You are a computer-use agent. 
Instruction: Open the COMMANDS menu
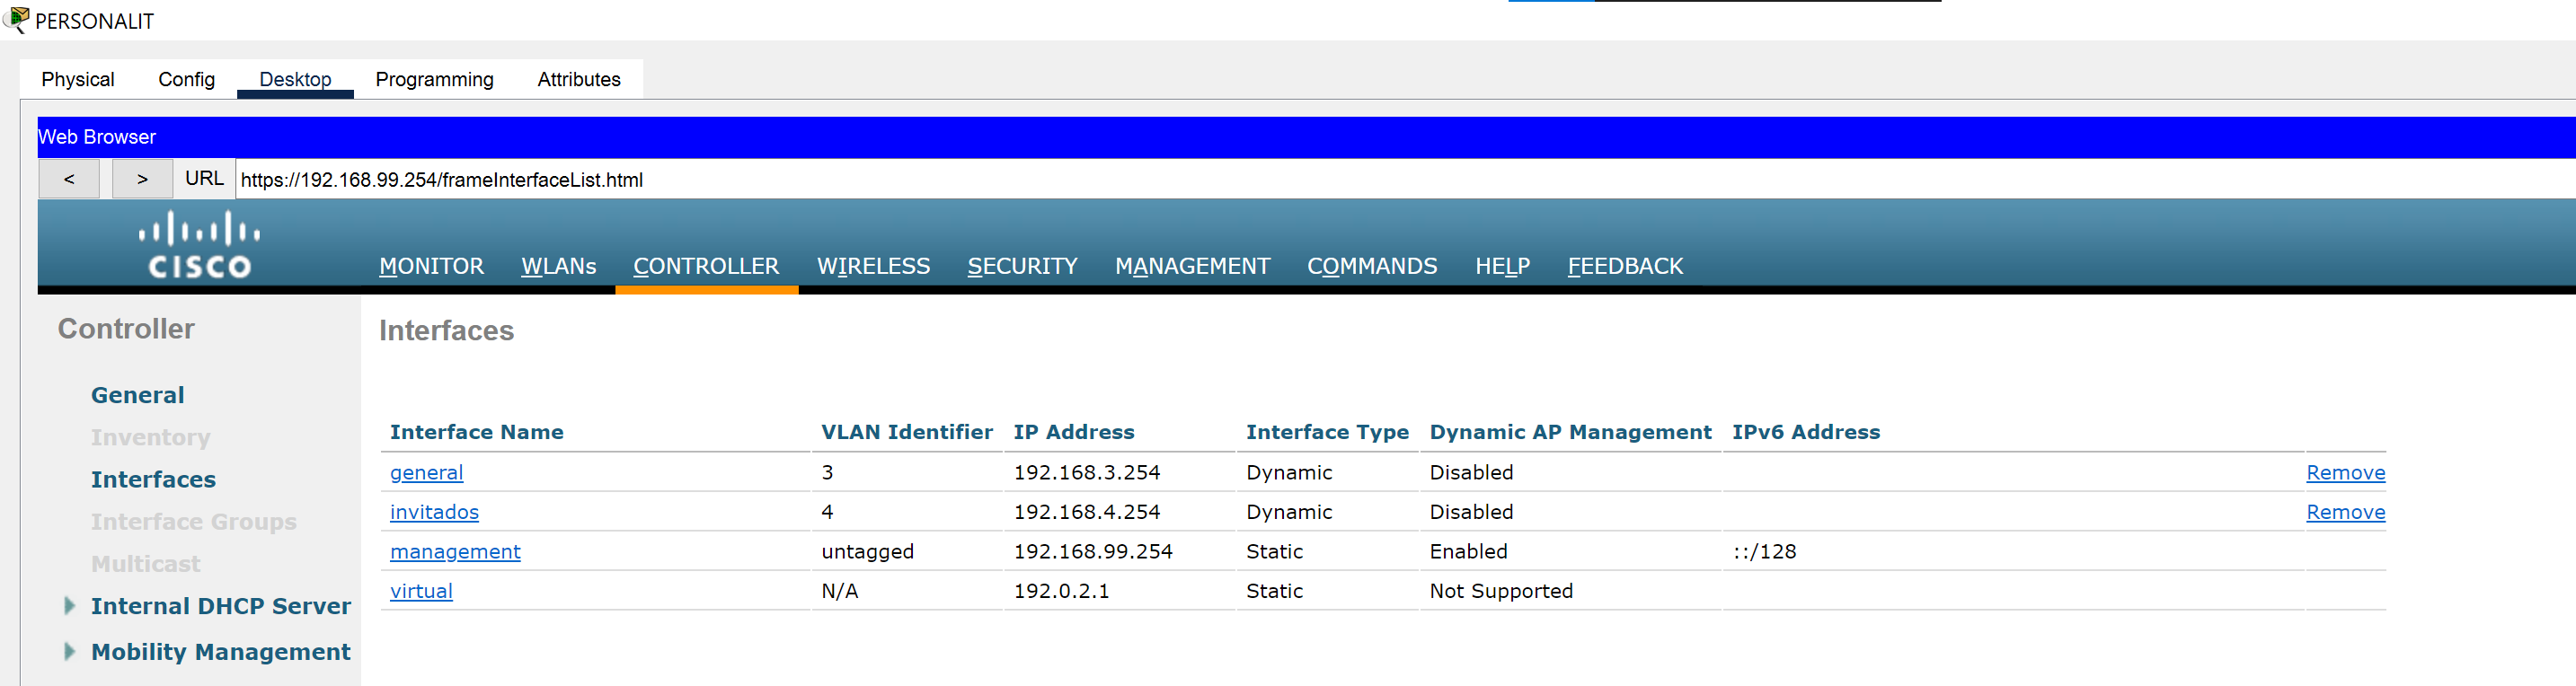point(1372,266)
